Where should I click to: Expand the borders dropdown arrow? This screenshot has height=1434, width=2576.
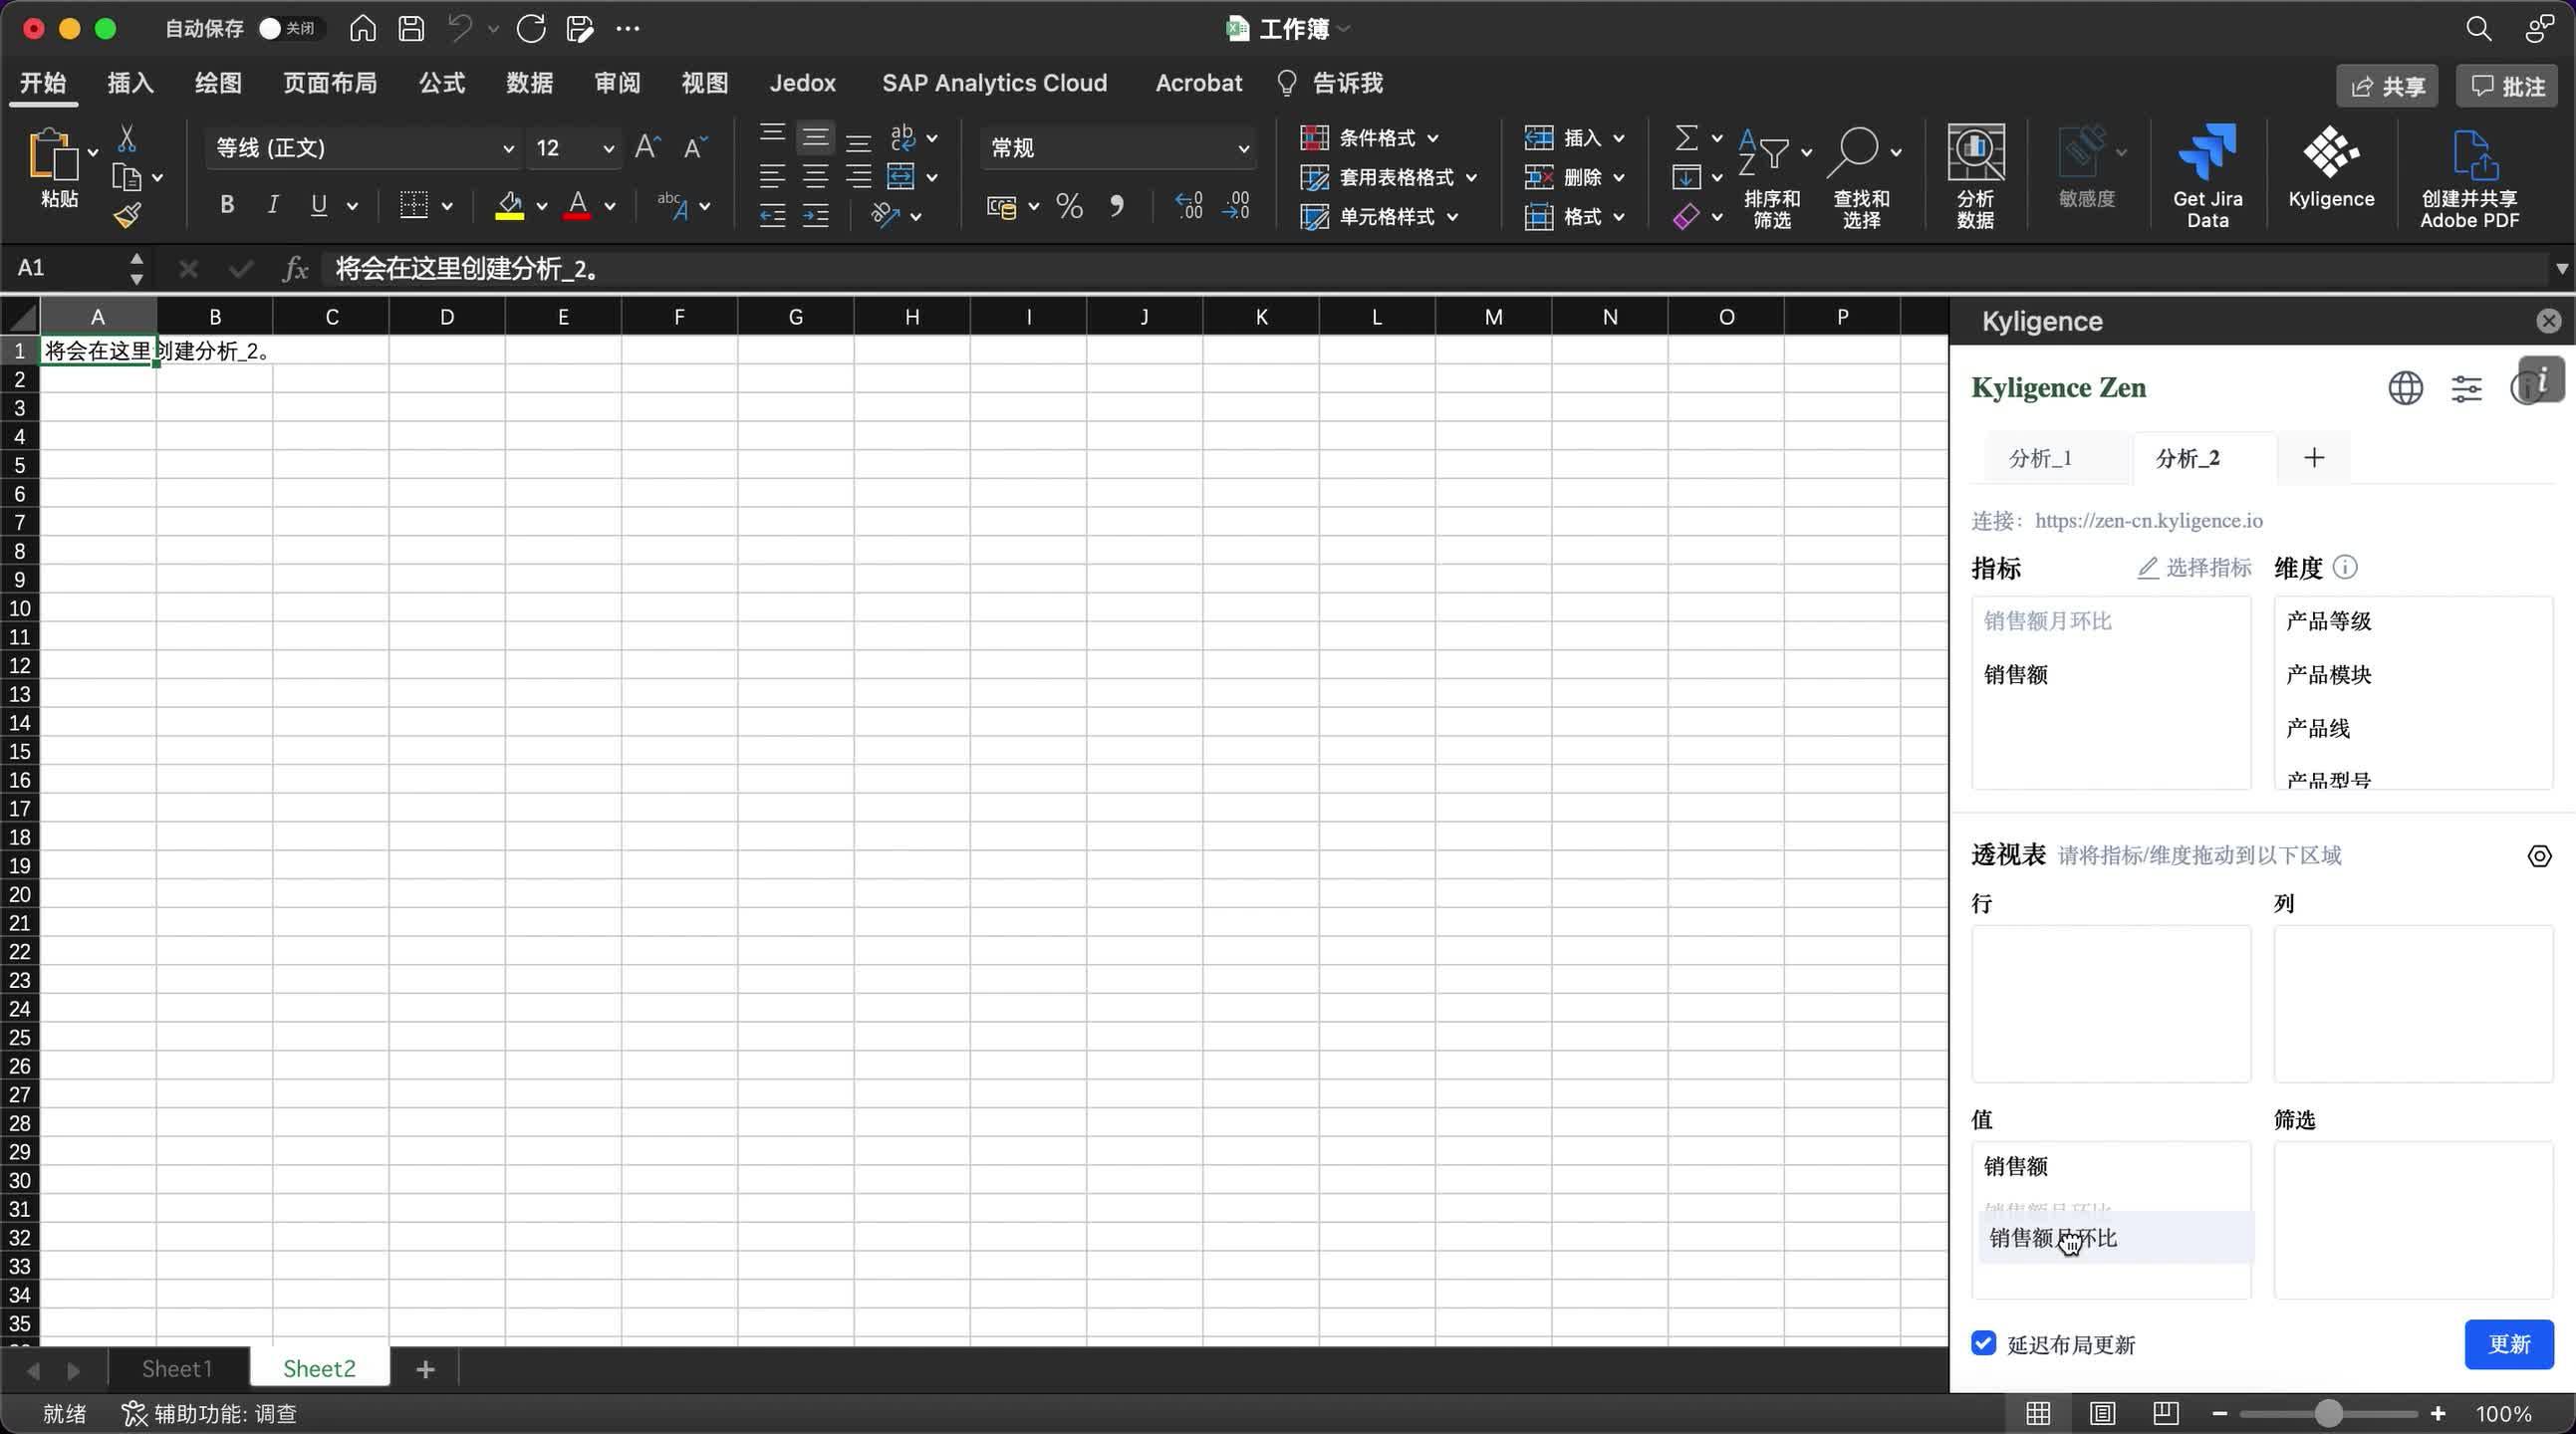click(x=447, y=206)
